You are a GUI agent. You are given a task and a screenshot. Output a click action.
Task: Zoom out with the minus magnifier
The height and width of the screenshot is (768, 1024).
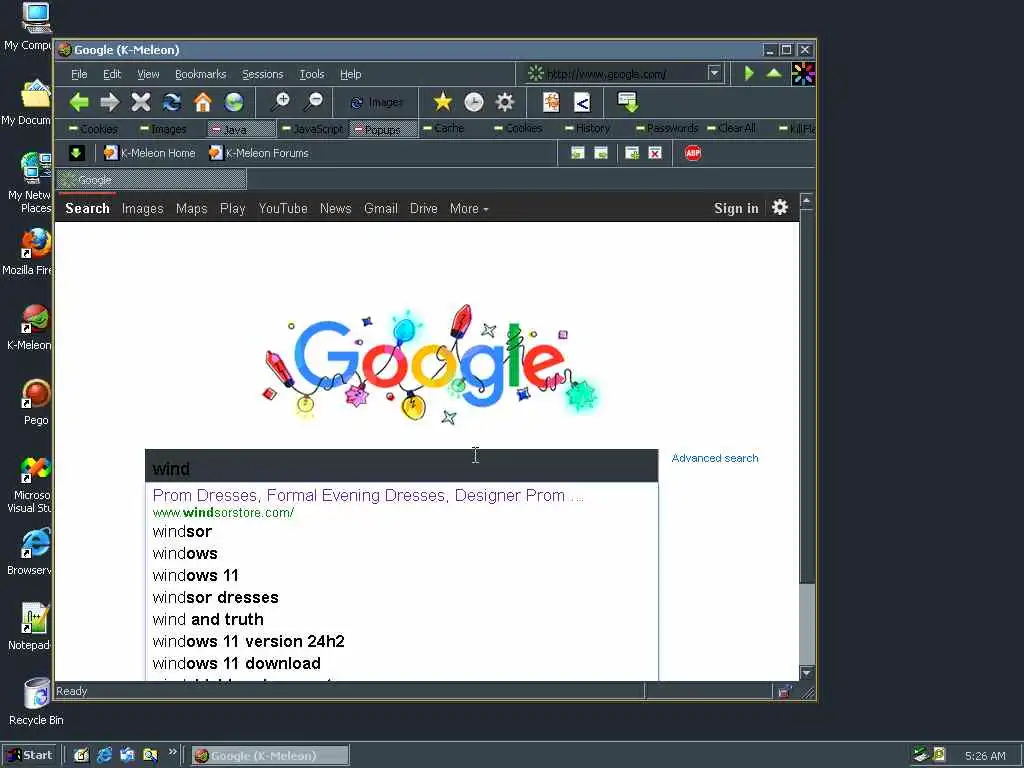[x=313, y=102]
